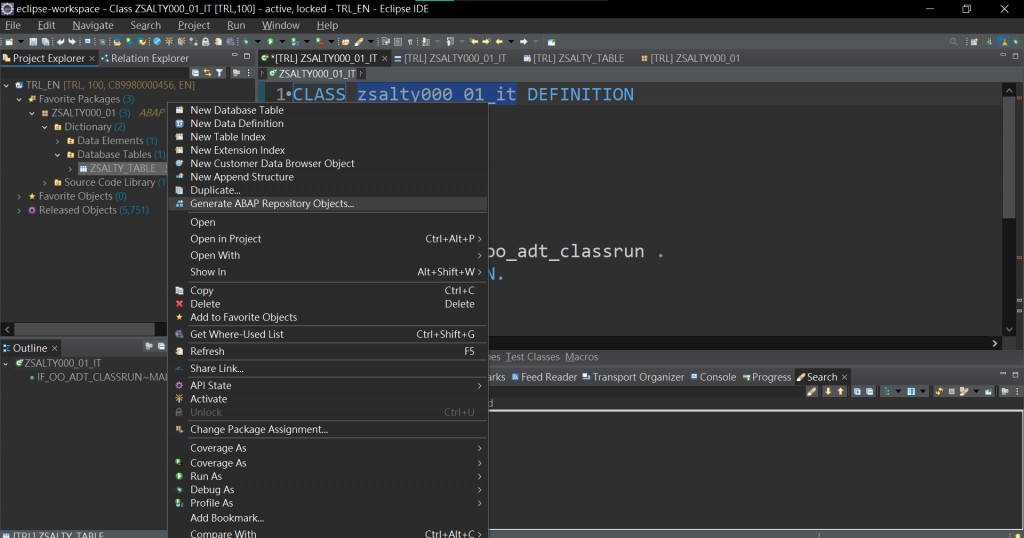The image size is (1024, 538).
Task: Expand the Data Elements folder
Action: pyautogui.click(x=57, y=141)
